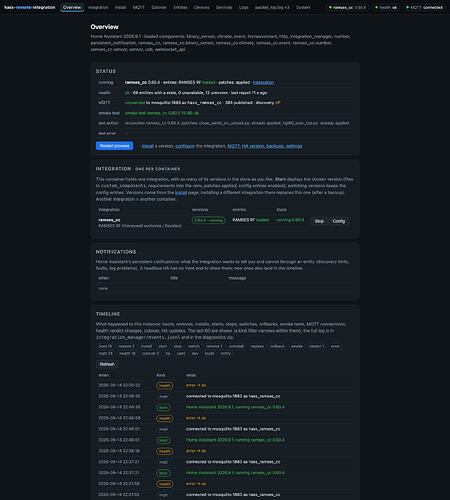
Task: Click the ramses_cc integration name
Action: [109, 220]
